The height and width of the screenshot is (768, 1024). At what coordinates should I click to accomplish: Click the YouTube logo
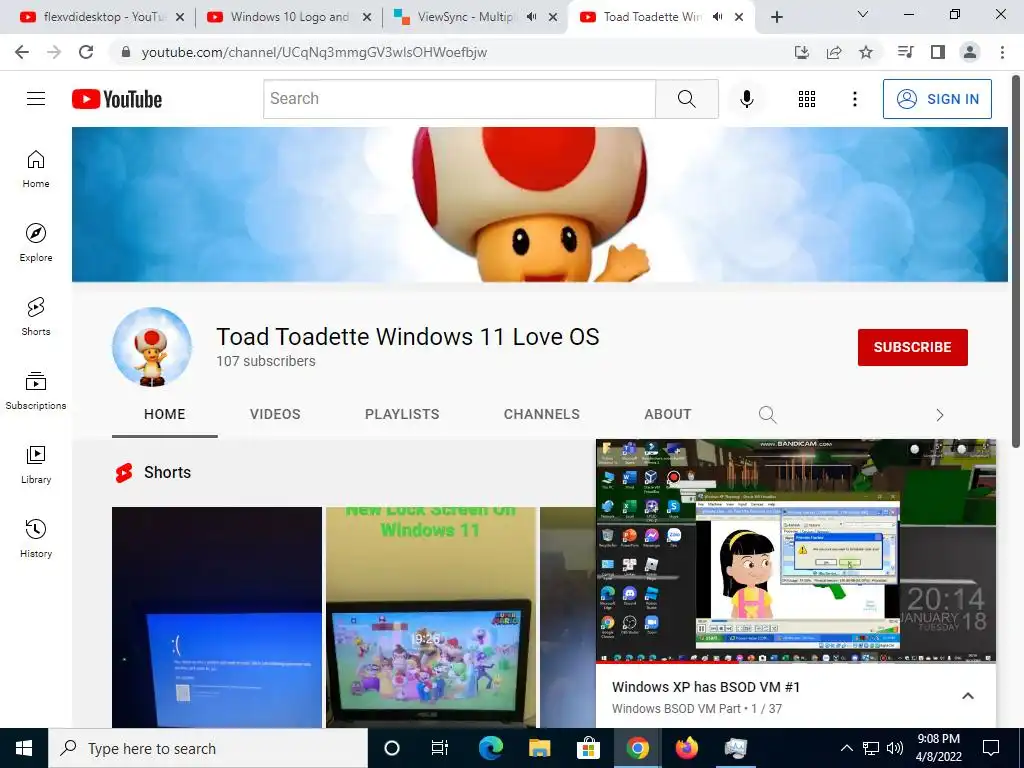coord(117,99)
